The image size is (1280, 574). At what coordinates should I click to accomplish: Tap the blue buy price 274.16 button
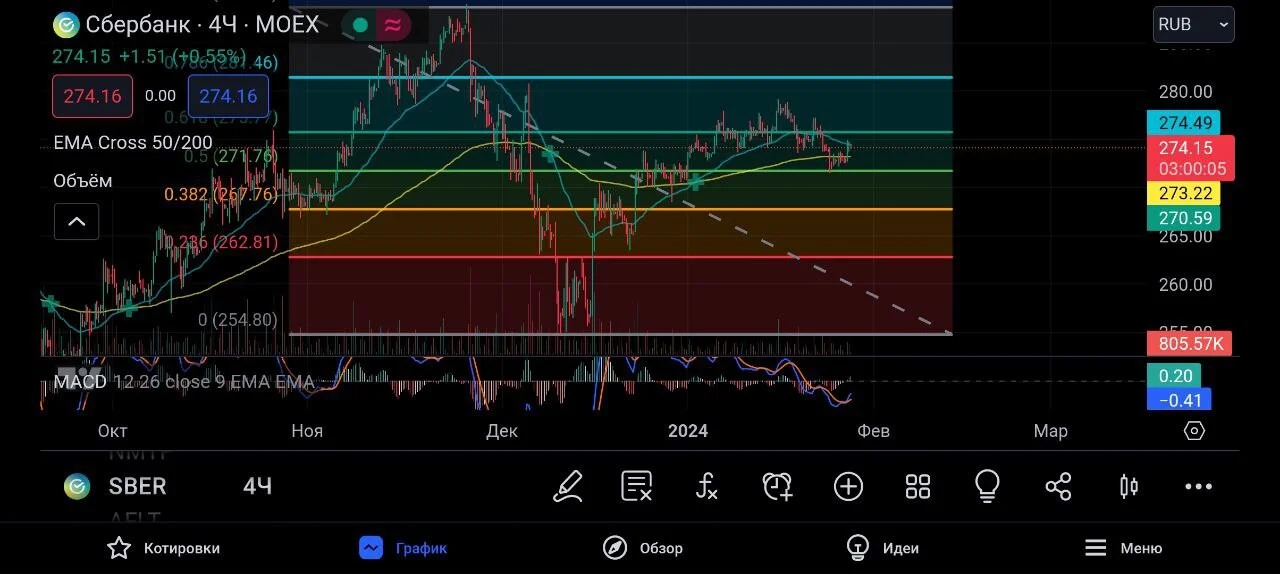(228, 97)
